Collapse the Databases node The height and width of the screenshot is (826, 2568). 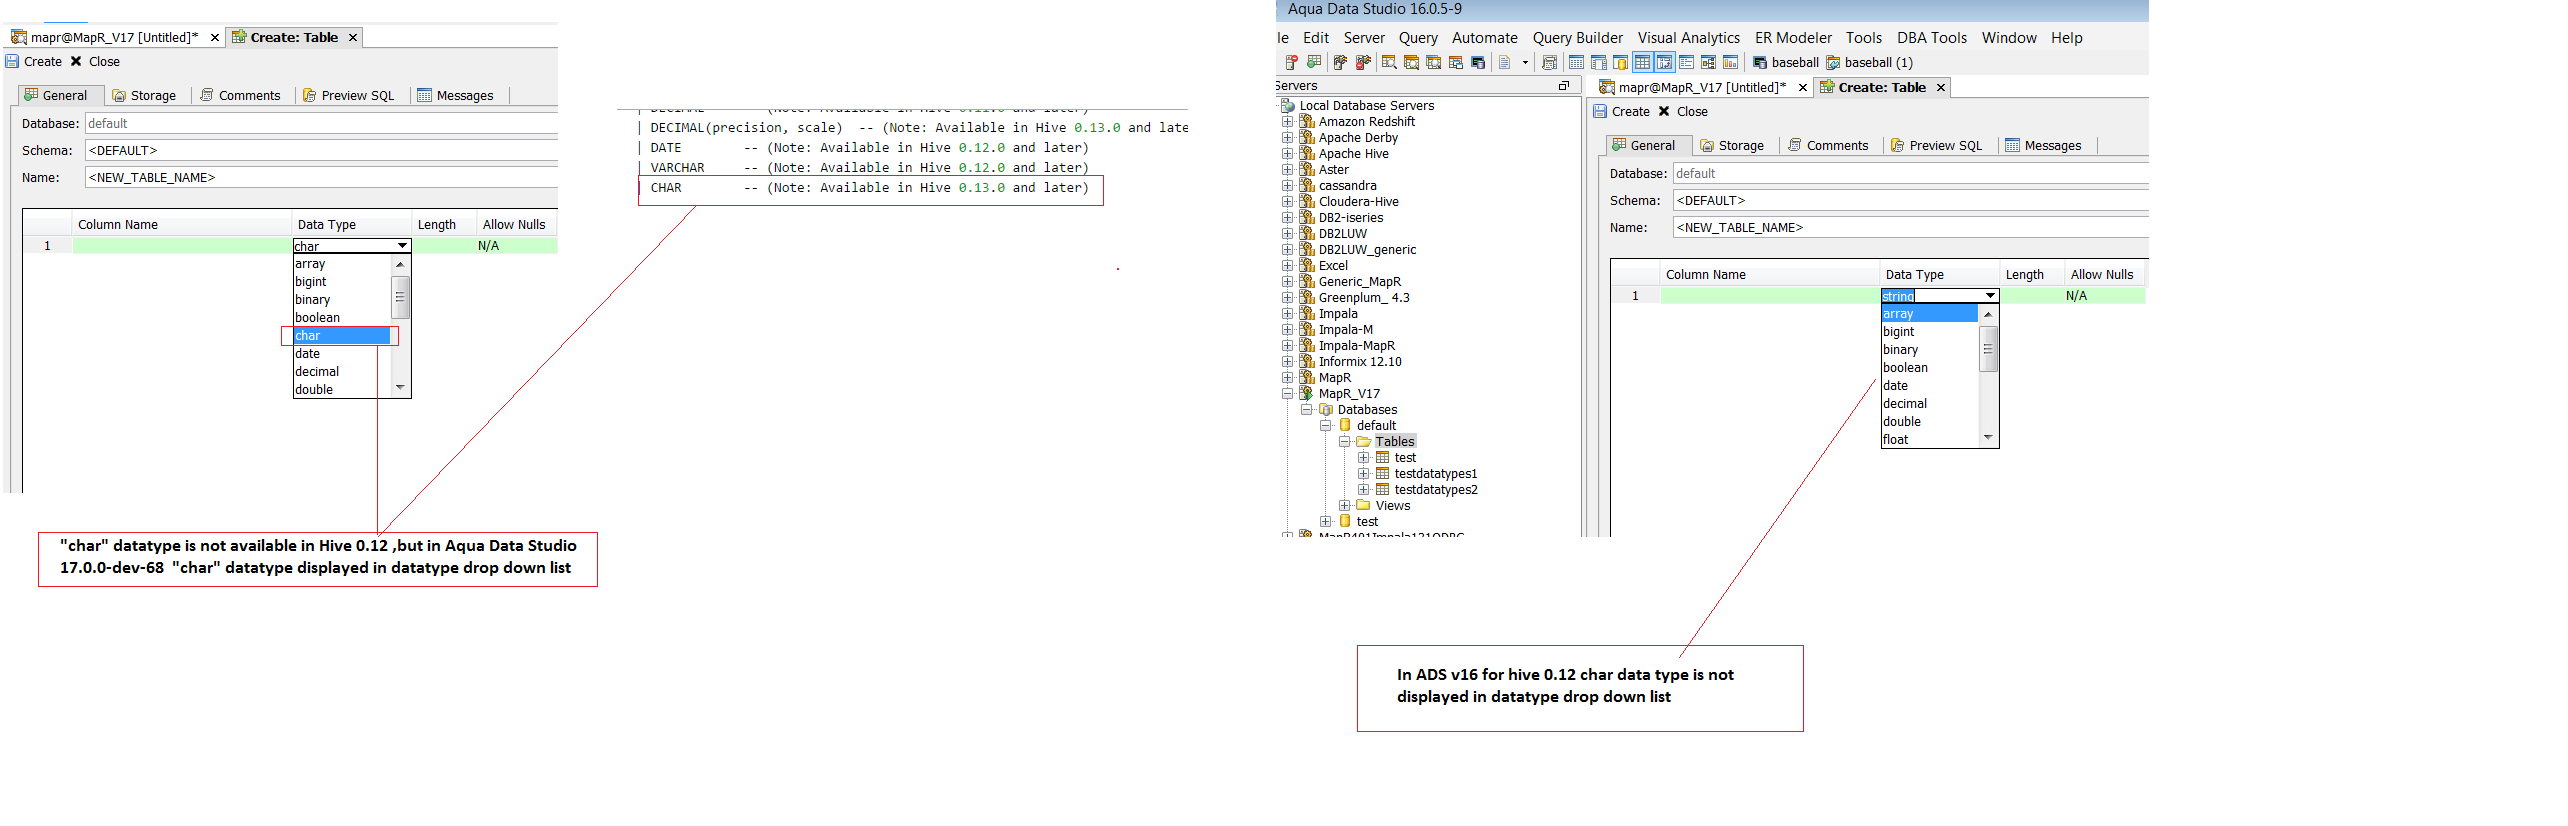[x=1307, y=409]
